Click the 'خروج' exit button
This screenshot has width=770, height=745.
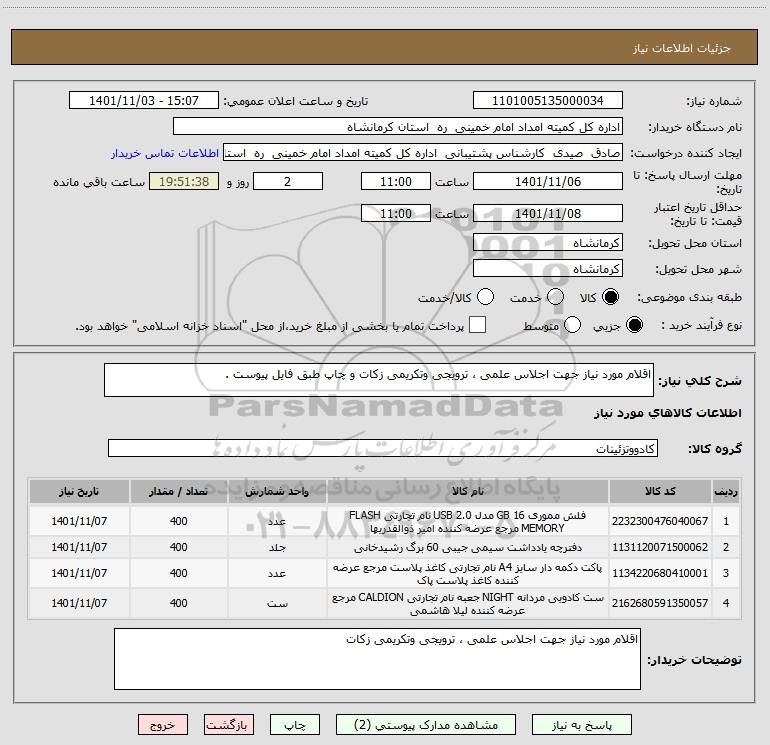163,725
